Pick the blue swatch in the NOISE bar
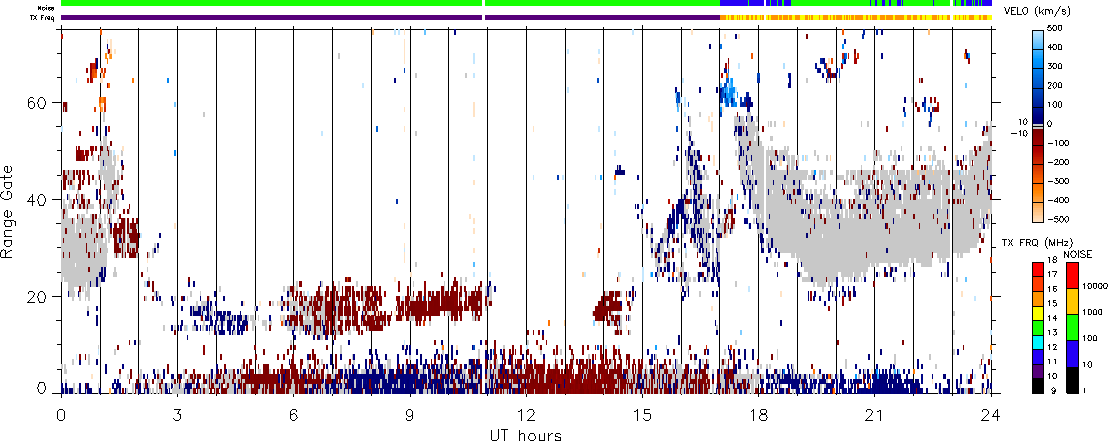Viewport: 1108px width, 441px height. pyautogui.click(x=1072, y=353)
